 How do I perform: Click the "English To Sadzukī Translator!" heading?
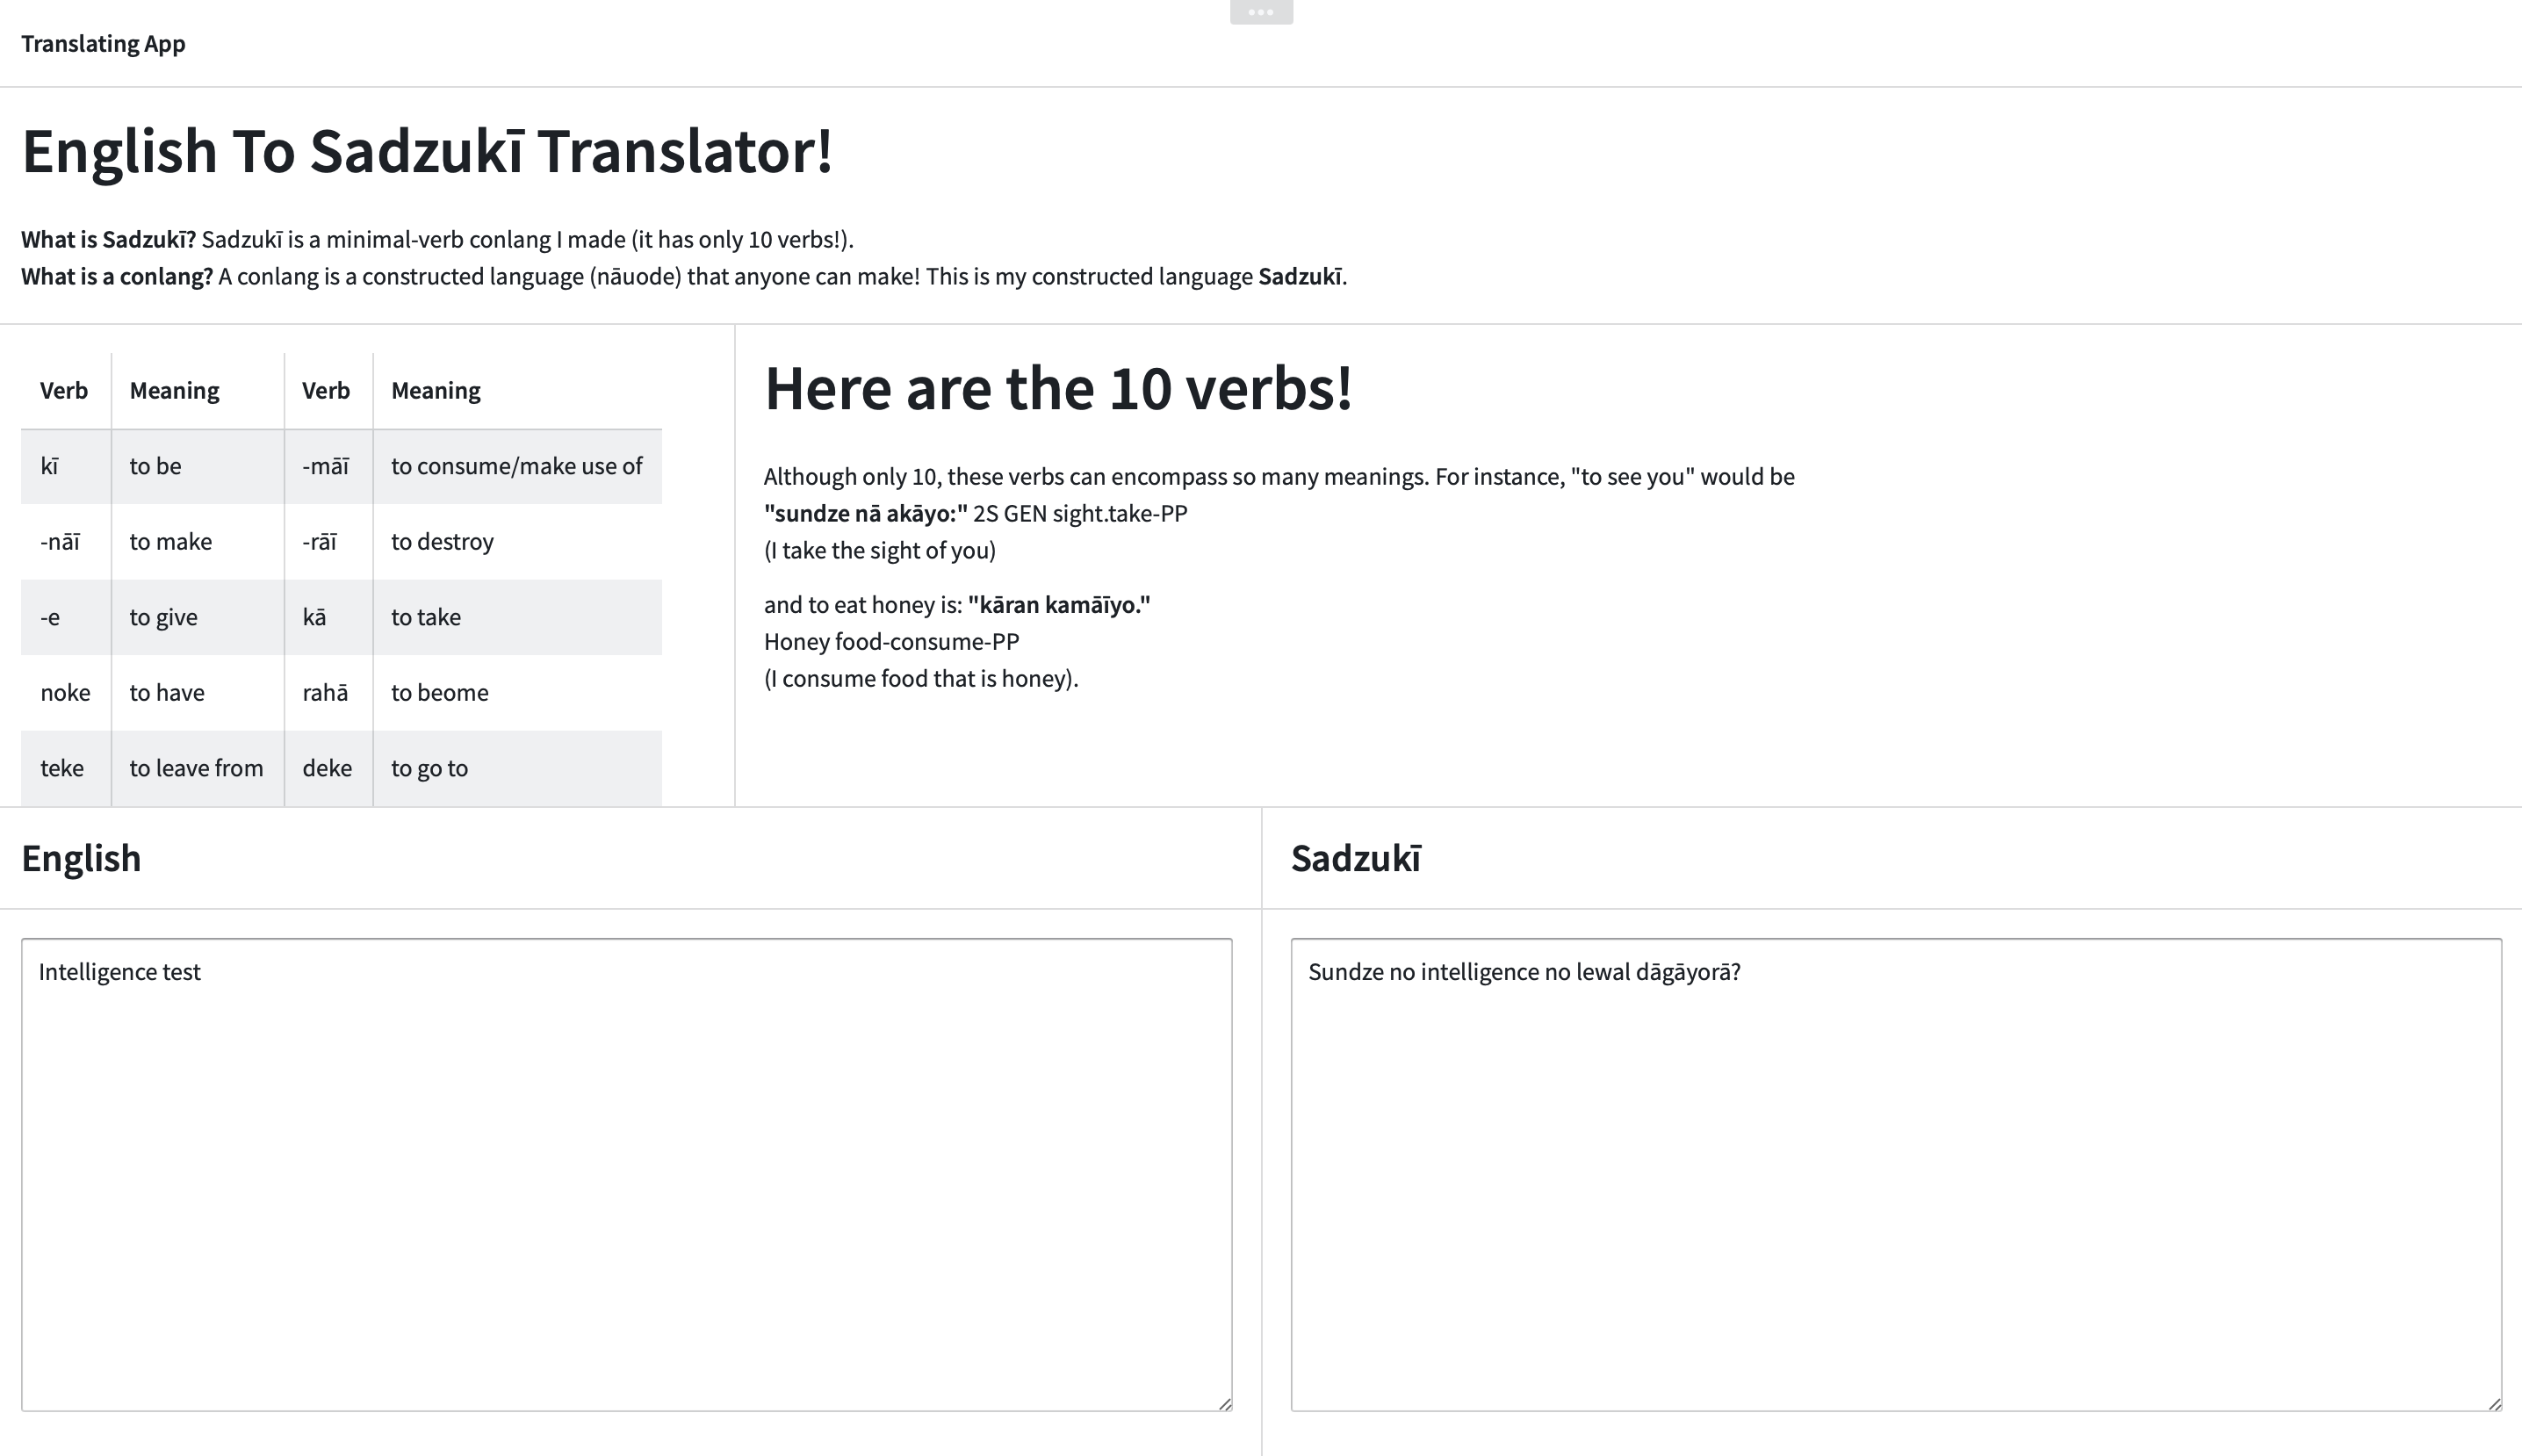[427, 152]
